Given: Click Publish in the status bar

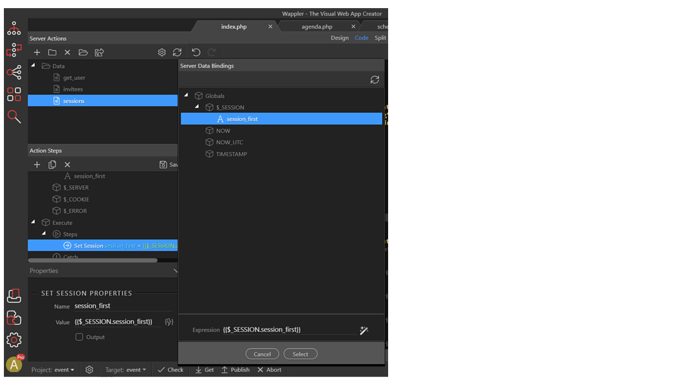Looking at the screenshot, I should [235, 370].
